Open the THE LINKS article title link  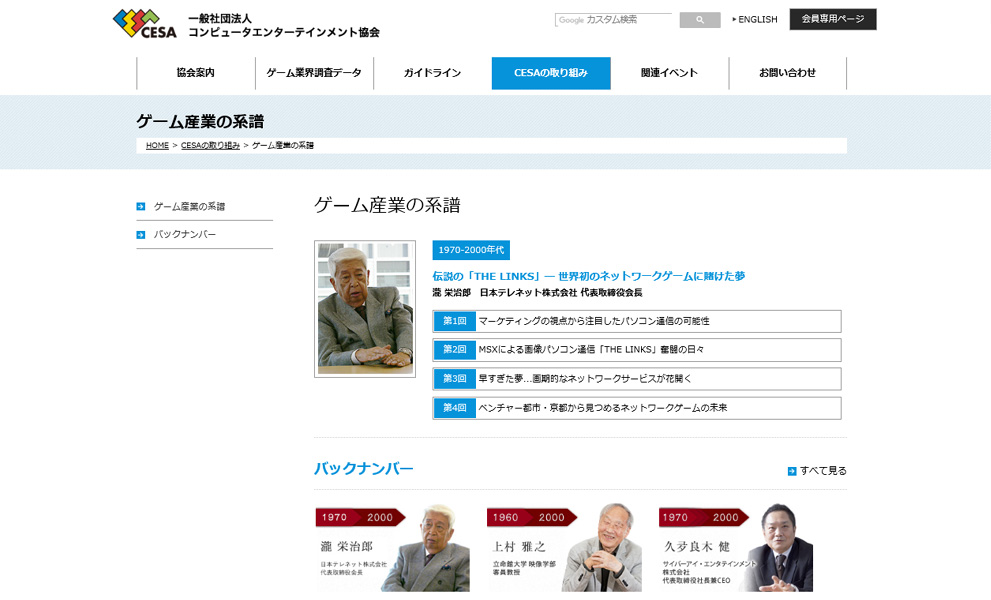(x=588, y=276)
